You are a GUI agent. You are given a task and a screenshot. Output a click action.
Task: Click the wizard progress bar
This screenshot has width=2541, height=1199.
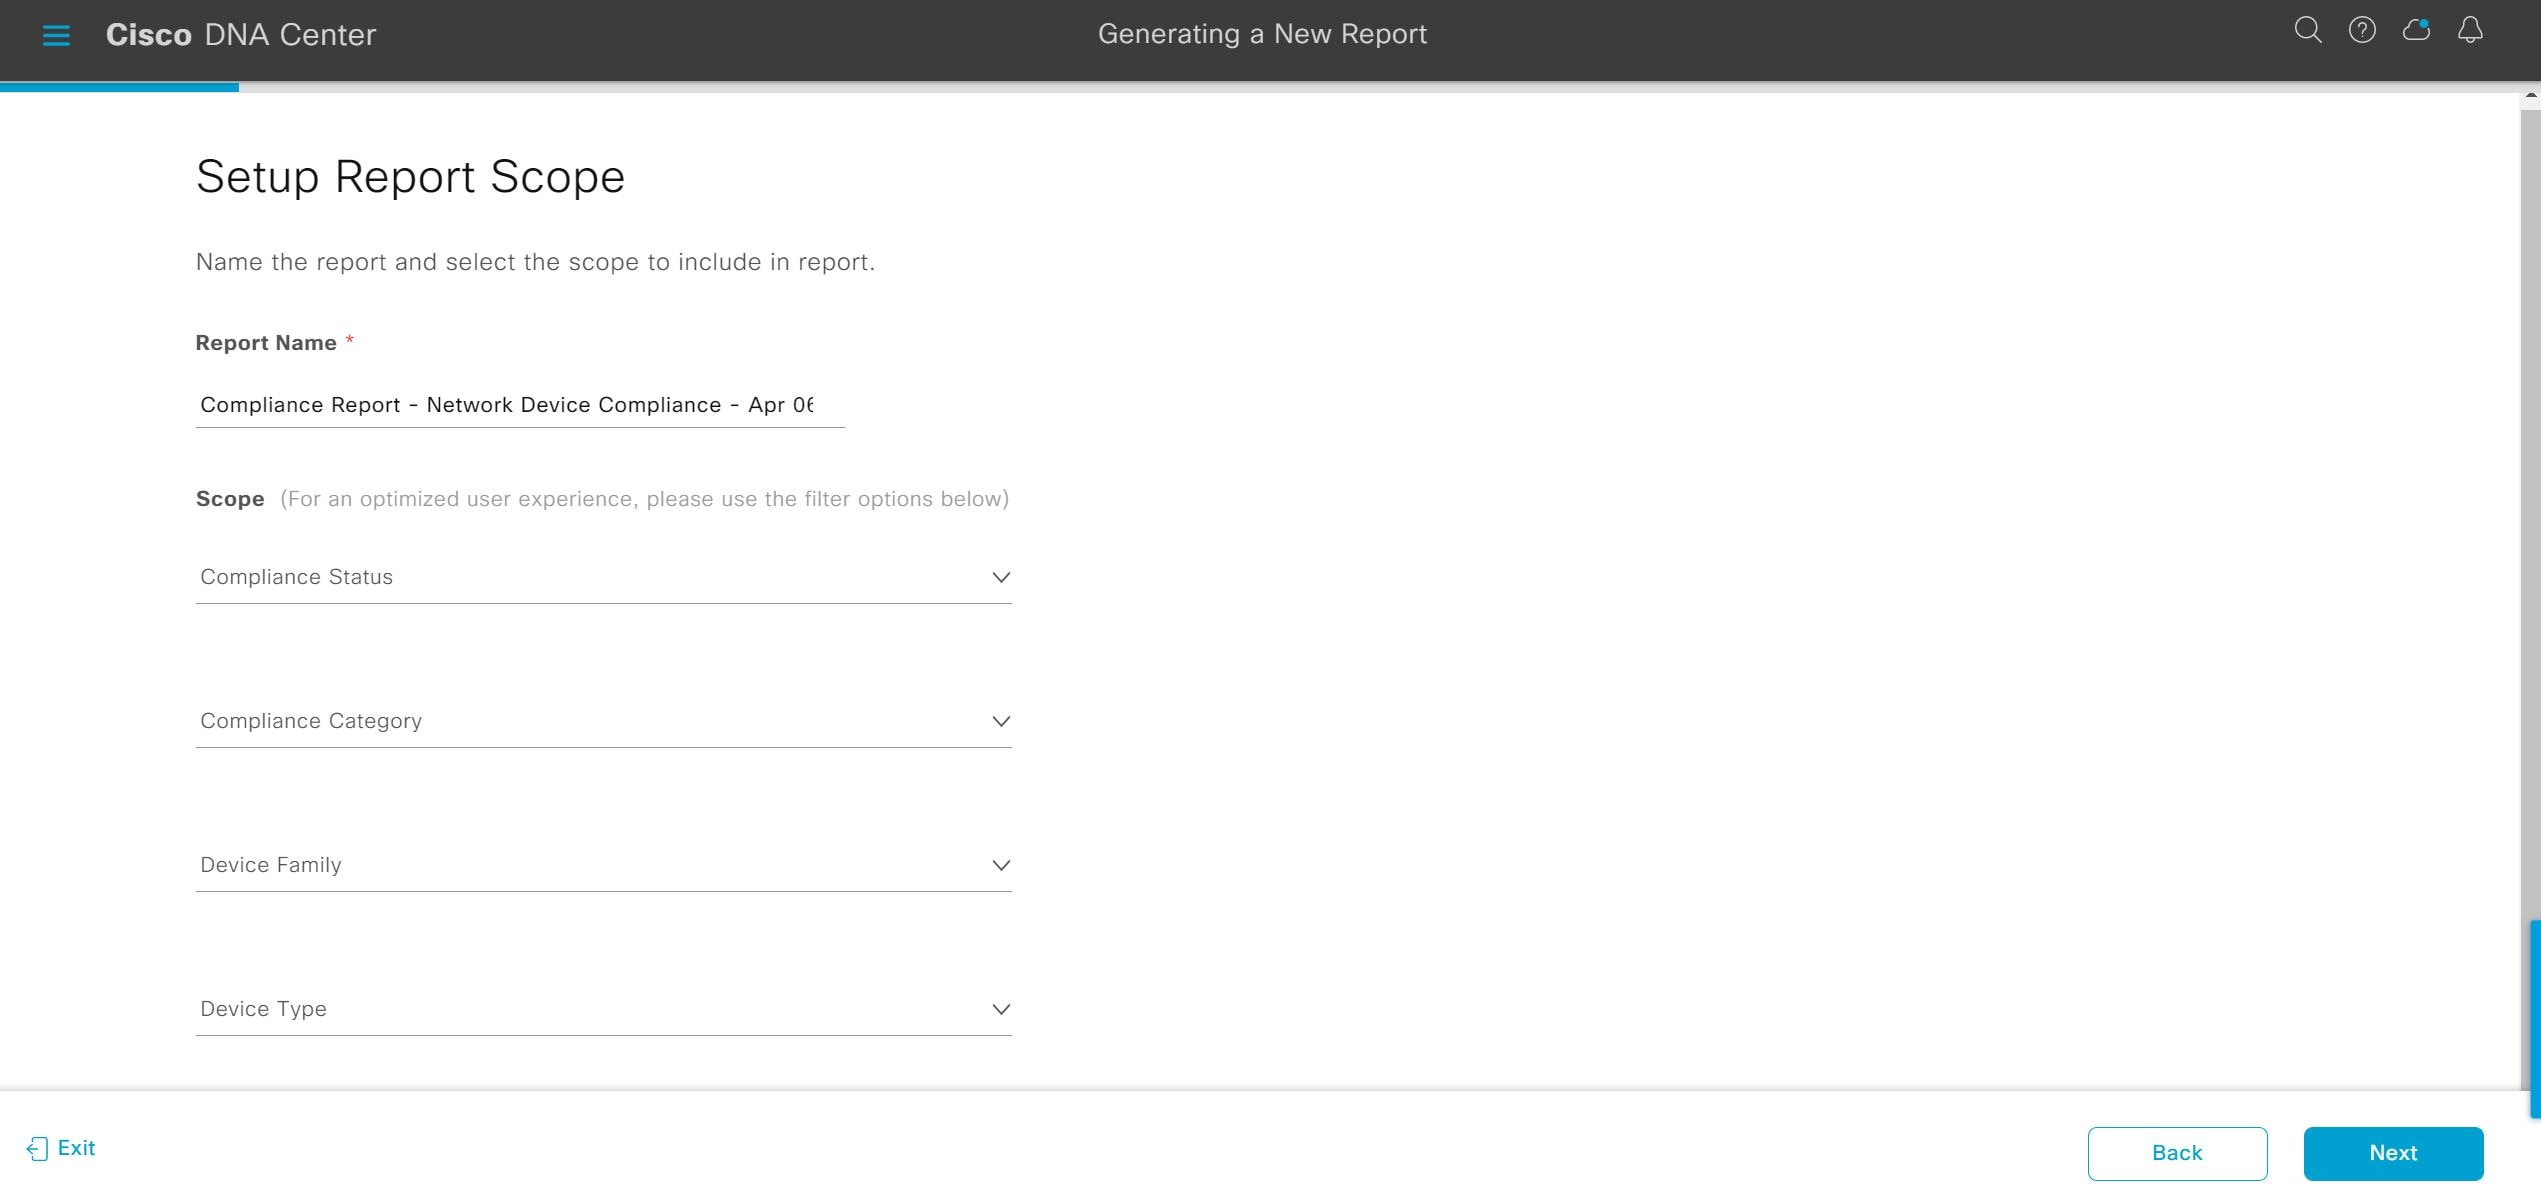click(x=120, y=87)
